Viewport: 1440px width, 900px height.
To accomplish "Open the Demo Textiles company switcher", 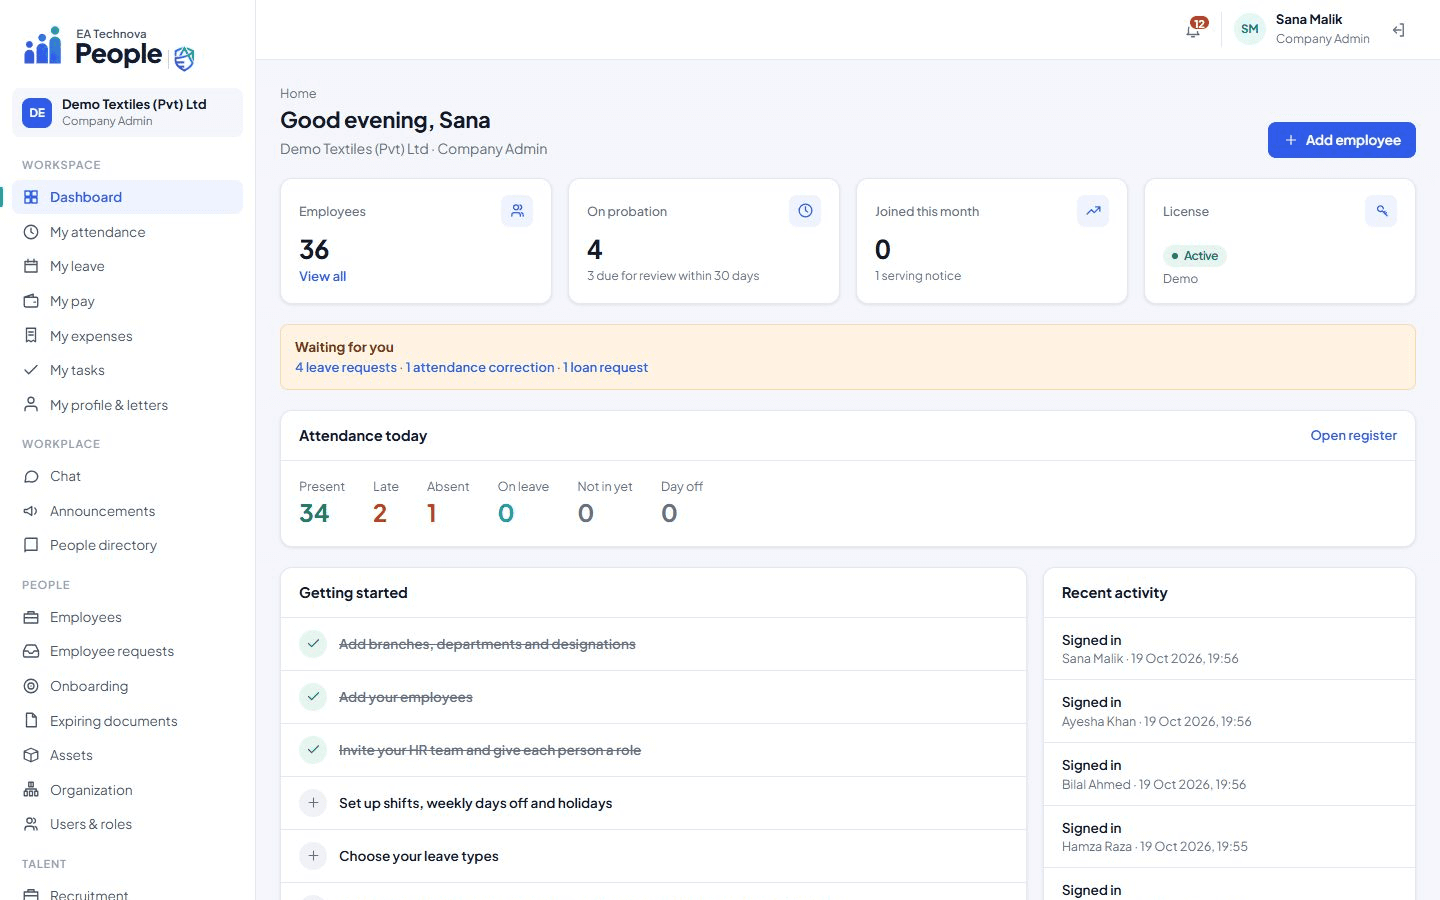I will tap(127, 113).
